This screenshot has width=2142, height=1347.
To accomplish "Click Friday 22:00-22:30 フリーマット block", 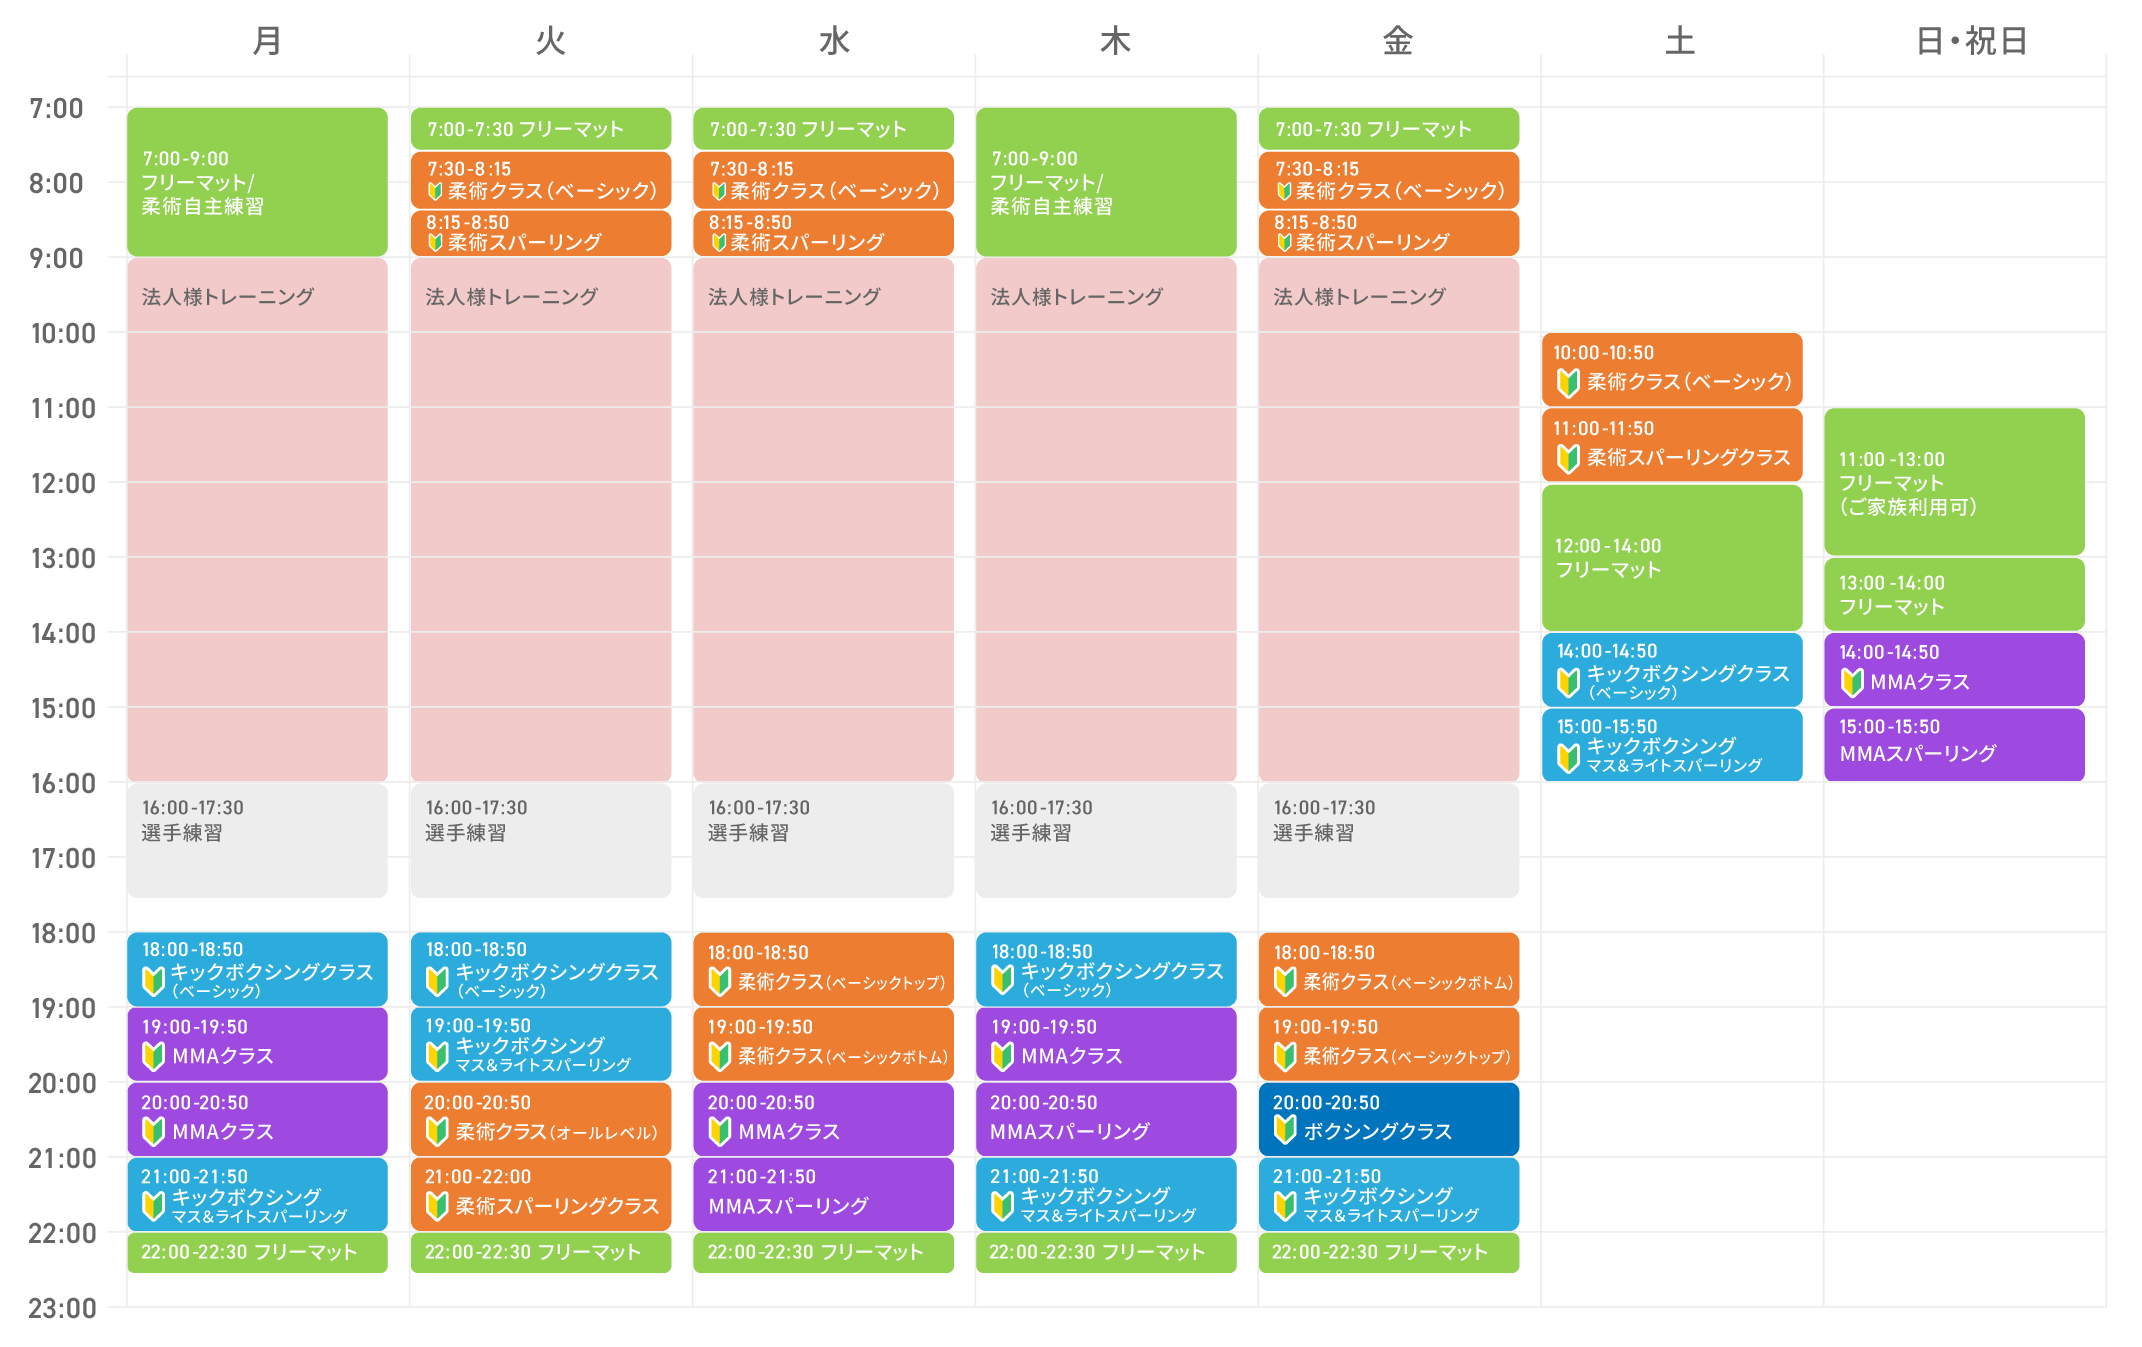I will point(1389,1253).
